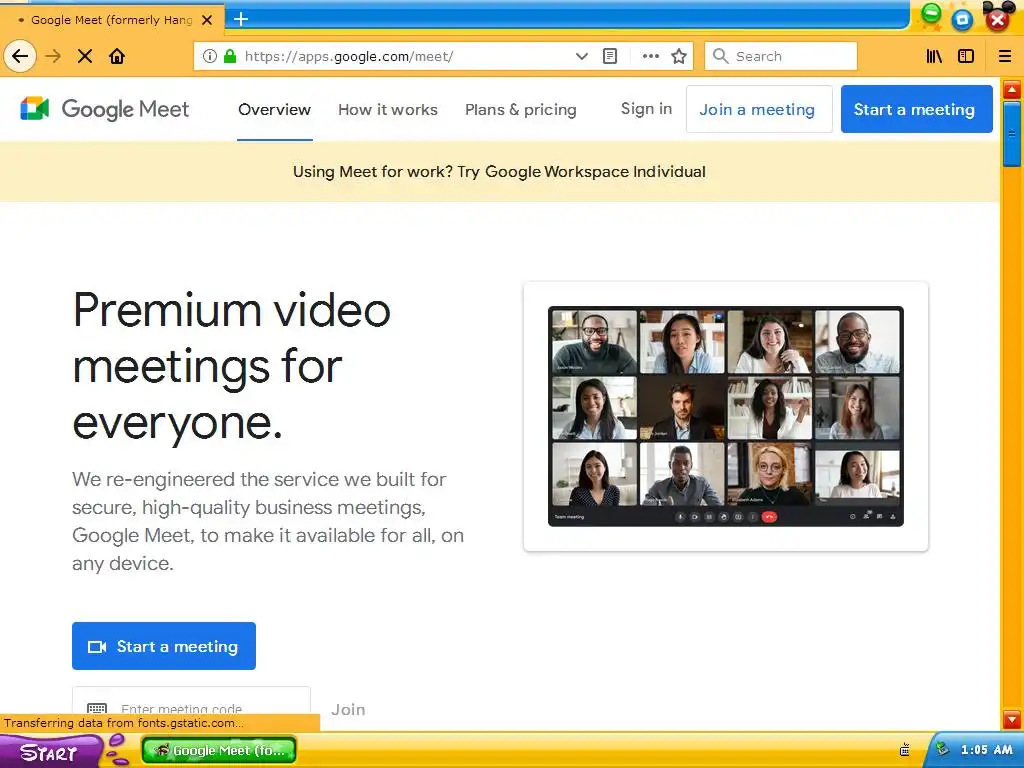Toggle reader view icon in address bar
The width and height of the screenshot is (1024, 768).
[610, 56]
